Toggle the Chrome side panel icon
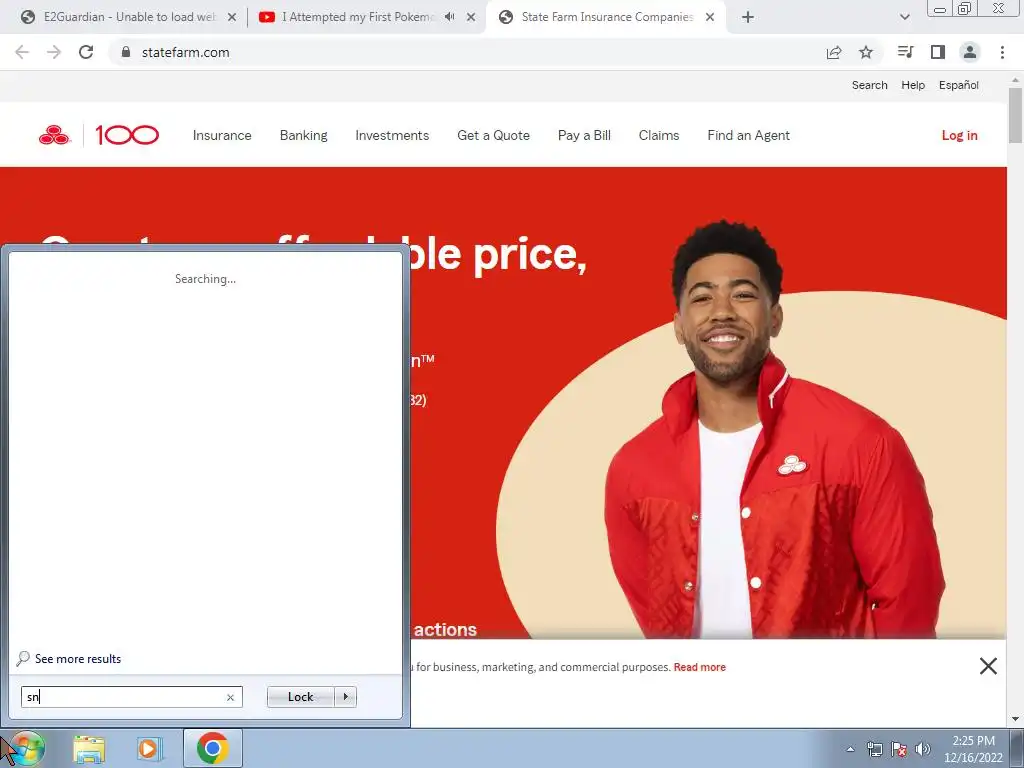 938,52
